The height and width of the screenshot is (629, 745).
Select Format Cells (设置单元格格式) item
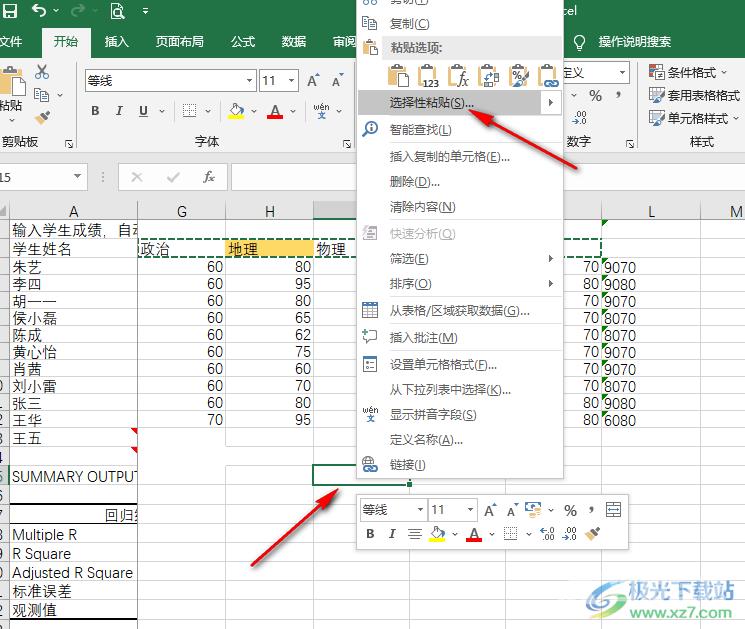tap(459, 365)
